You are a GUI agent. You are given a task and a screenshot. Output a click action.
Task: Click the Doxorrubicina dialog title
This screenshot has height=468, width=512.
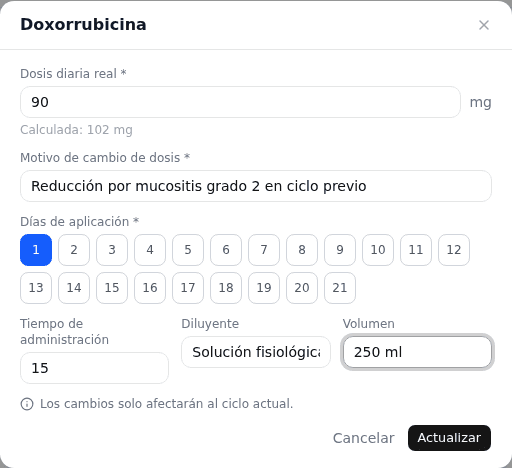[x=83, y=25]
